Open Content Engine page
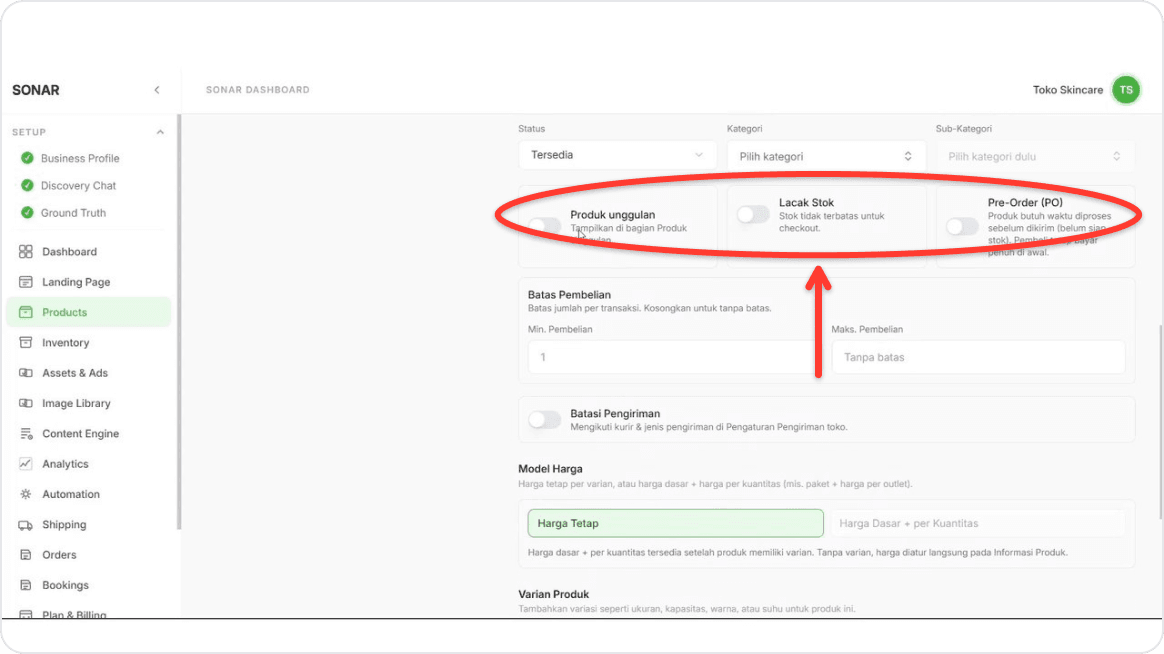1164x654 pixels. point(80,434)
